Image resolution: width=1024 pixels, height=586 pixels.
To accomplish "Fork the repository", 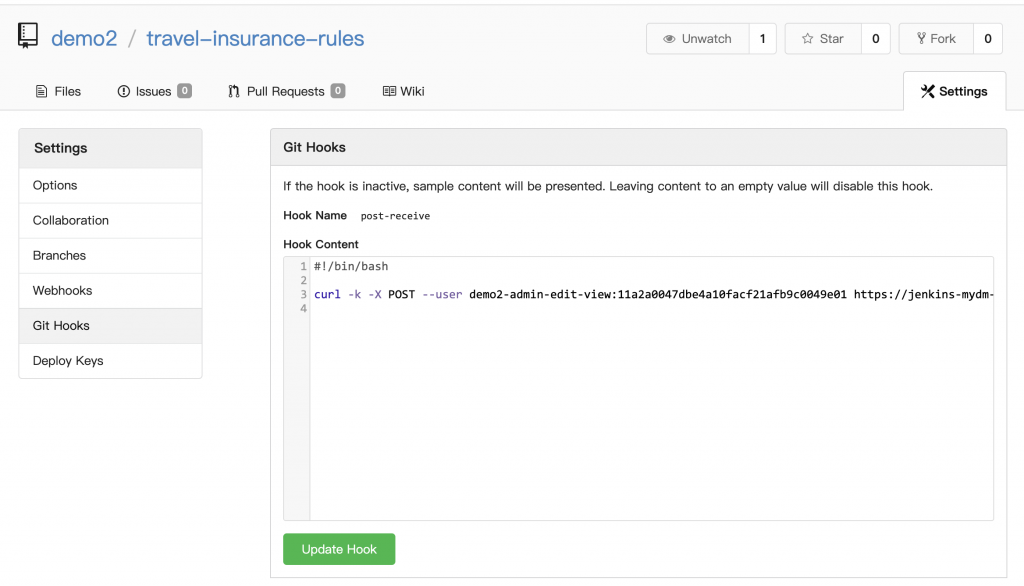I will 935,39.
